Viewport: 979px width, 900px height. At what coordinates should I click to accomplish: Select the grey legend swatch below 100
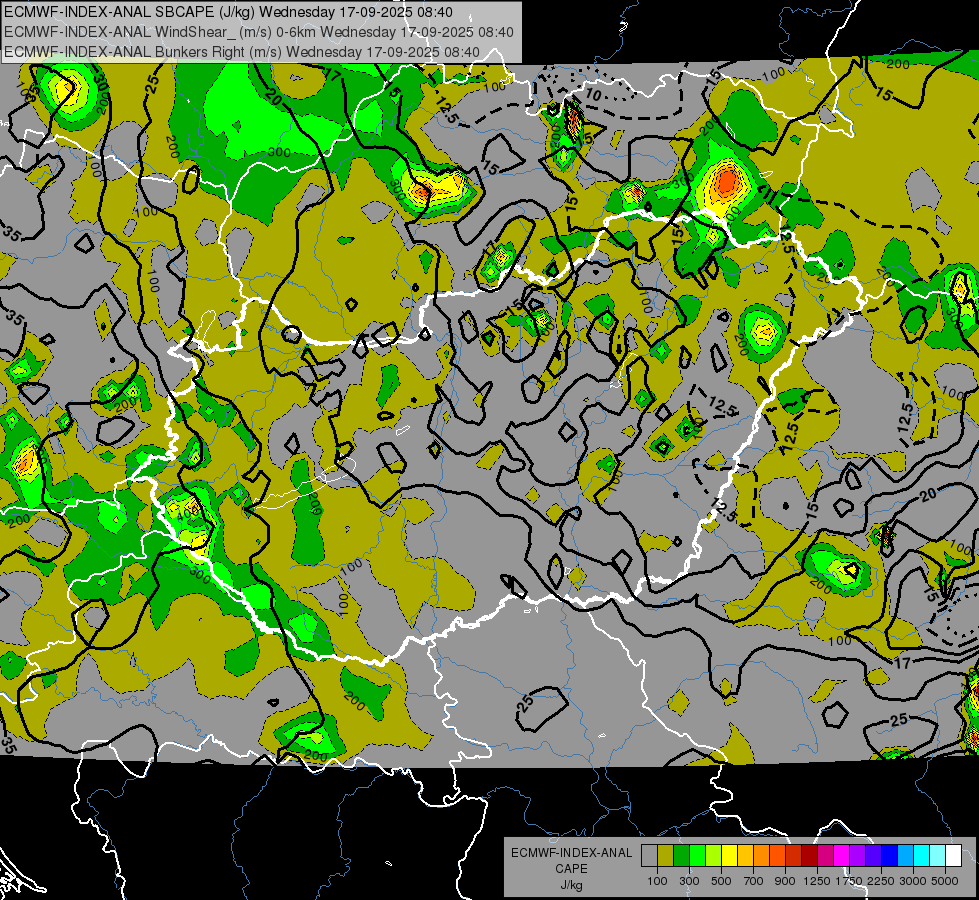(x=649, y=855)
